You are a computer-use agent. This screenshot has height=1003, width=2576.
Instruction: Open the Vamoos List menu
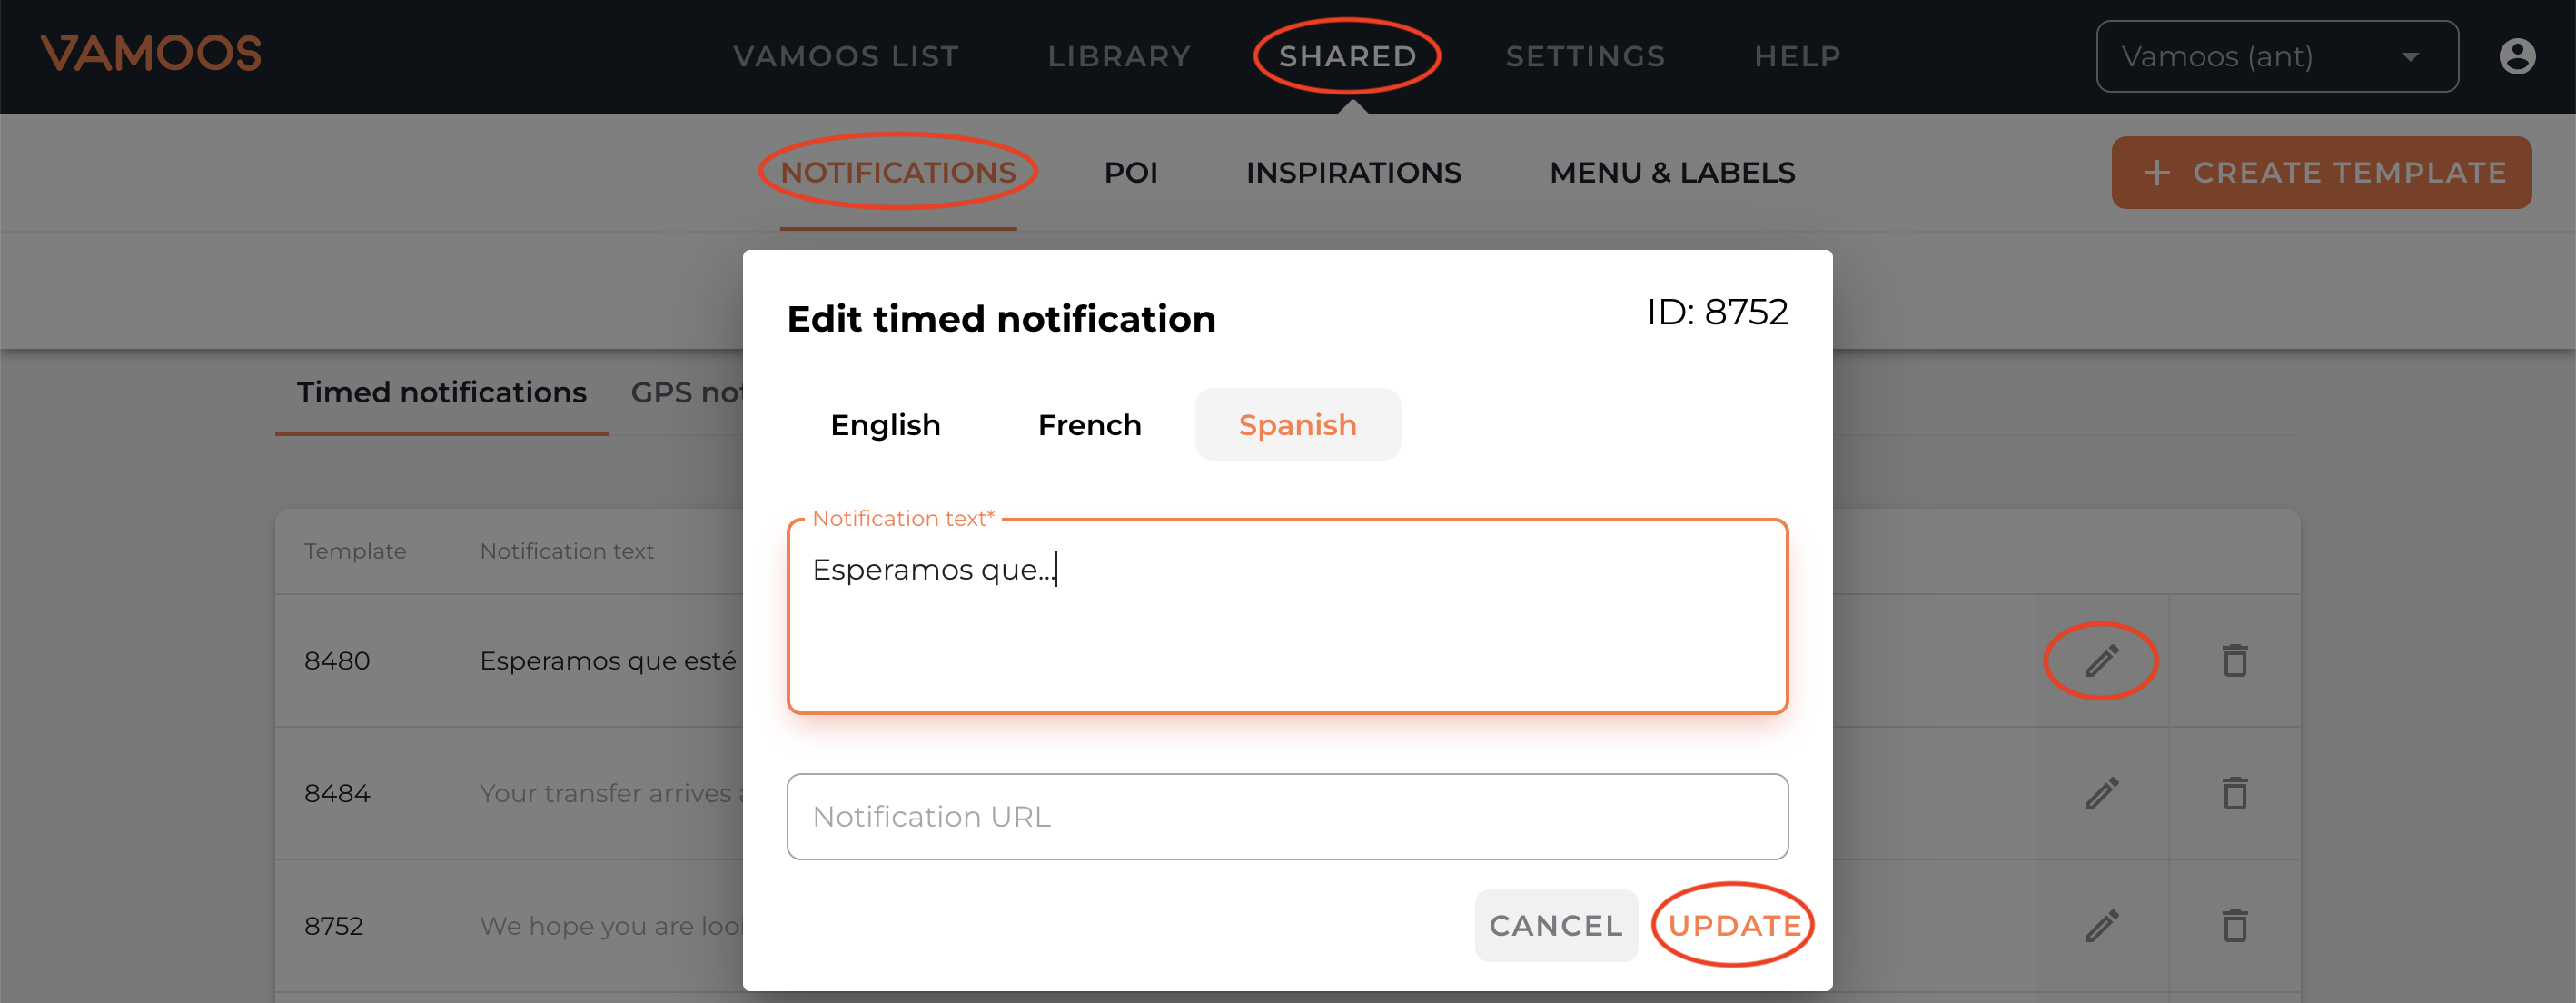[846, 56]
